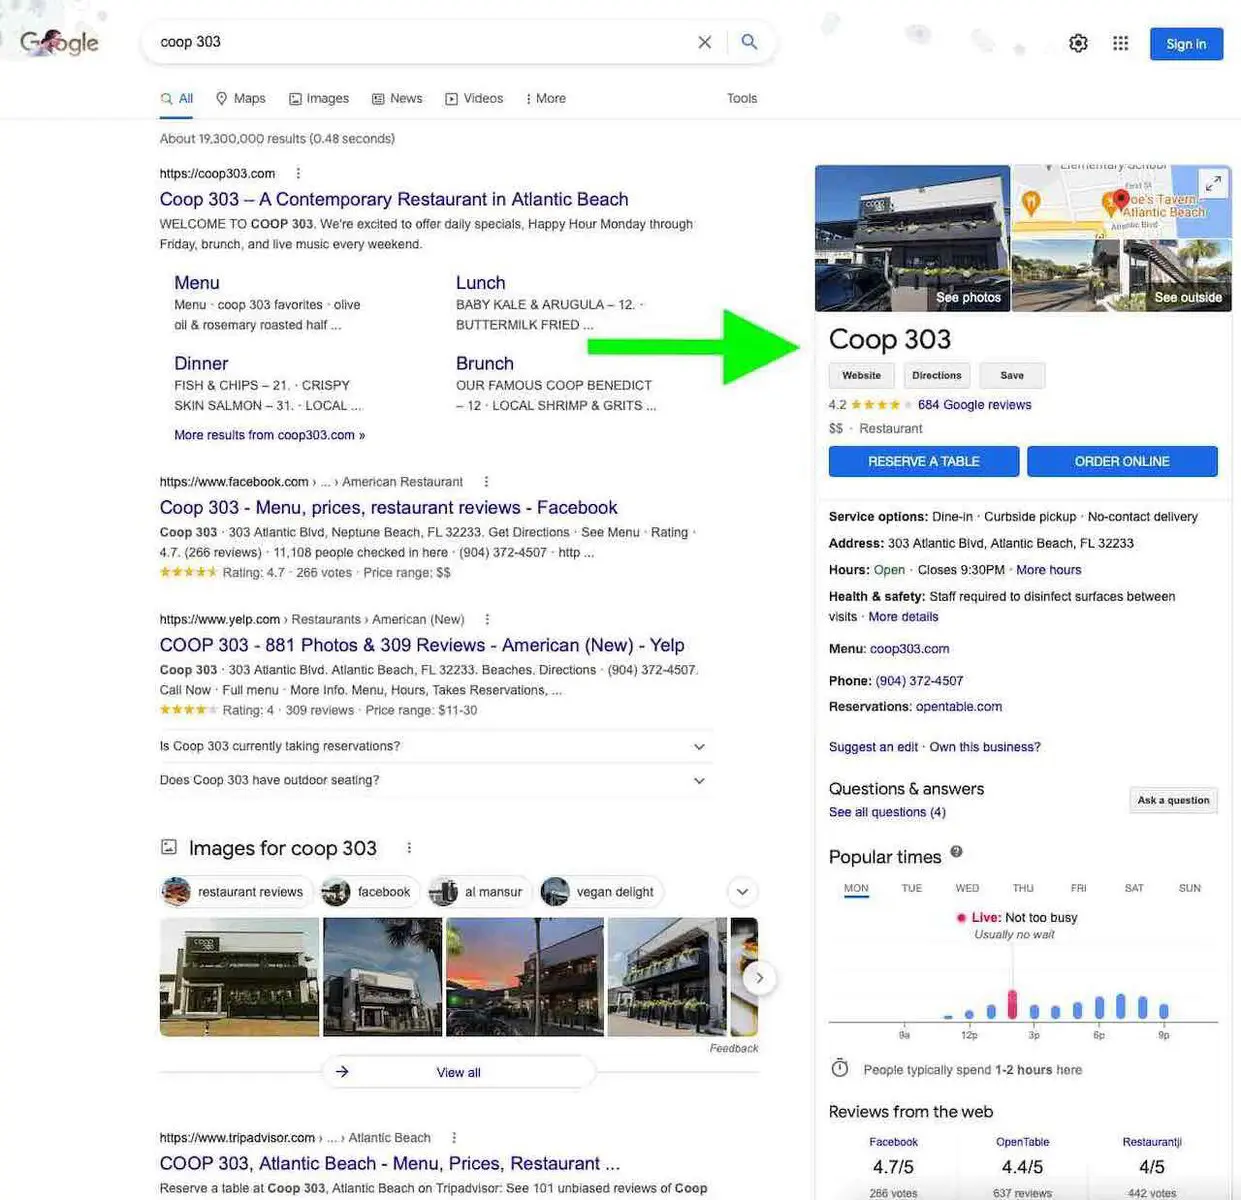The image size is (1241, 1200).
Task: Open the Google apps grid
Action: 1120,43
